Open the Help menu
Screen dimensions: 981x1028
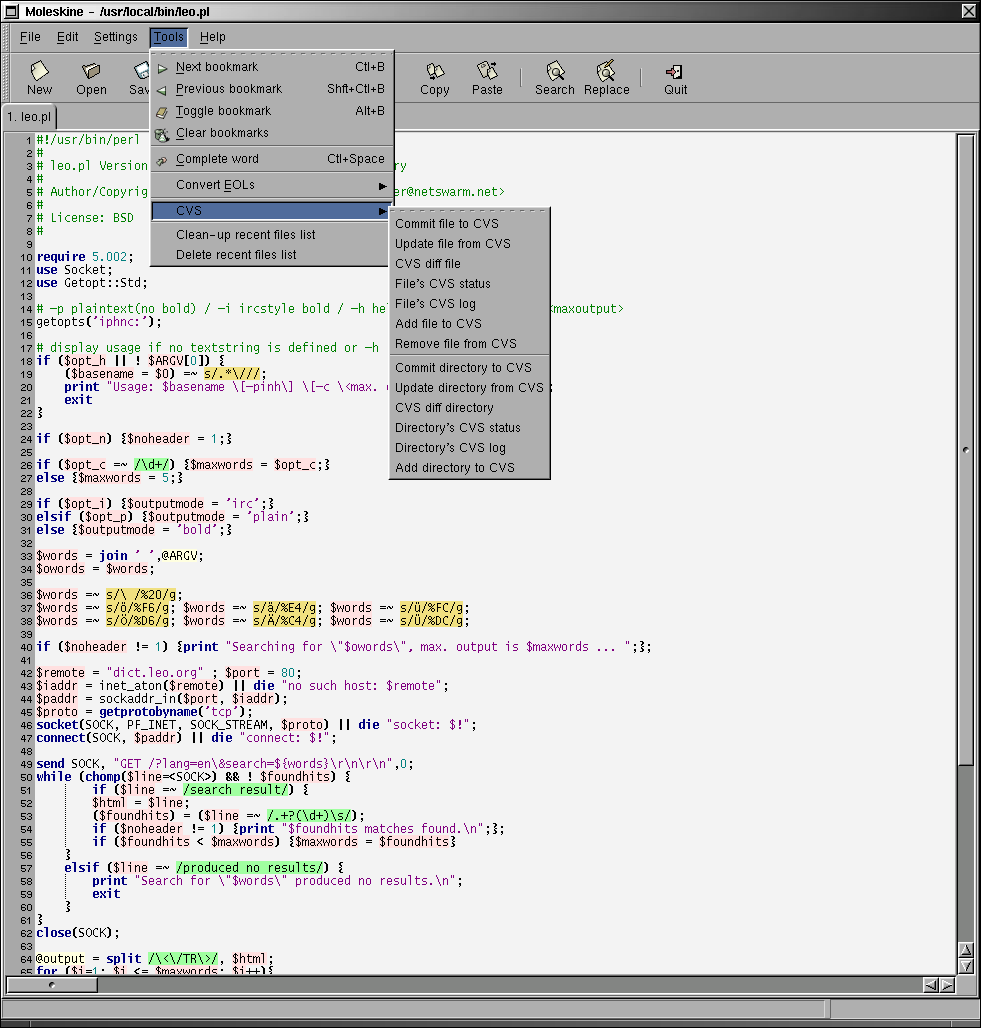click(213, 37)
